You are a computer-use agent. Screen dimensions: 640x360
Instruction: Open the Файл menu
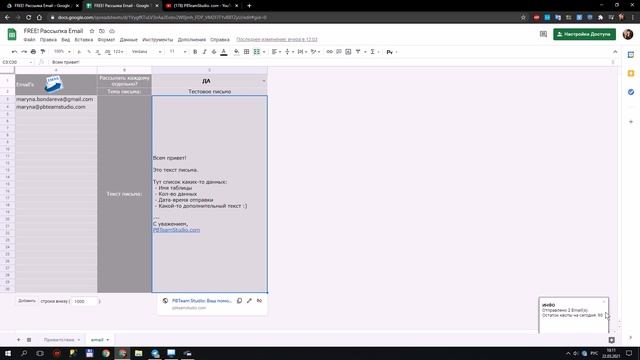pos(29,40)
